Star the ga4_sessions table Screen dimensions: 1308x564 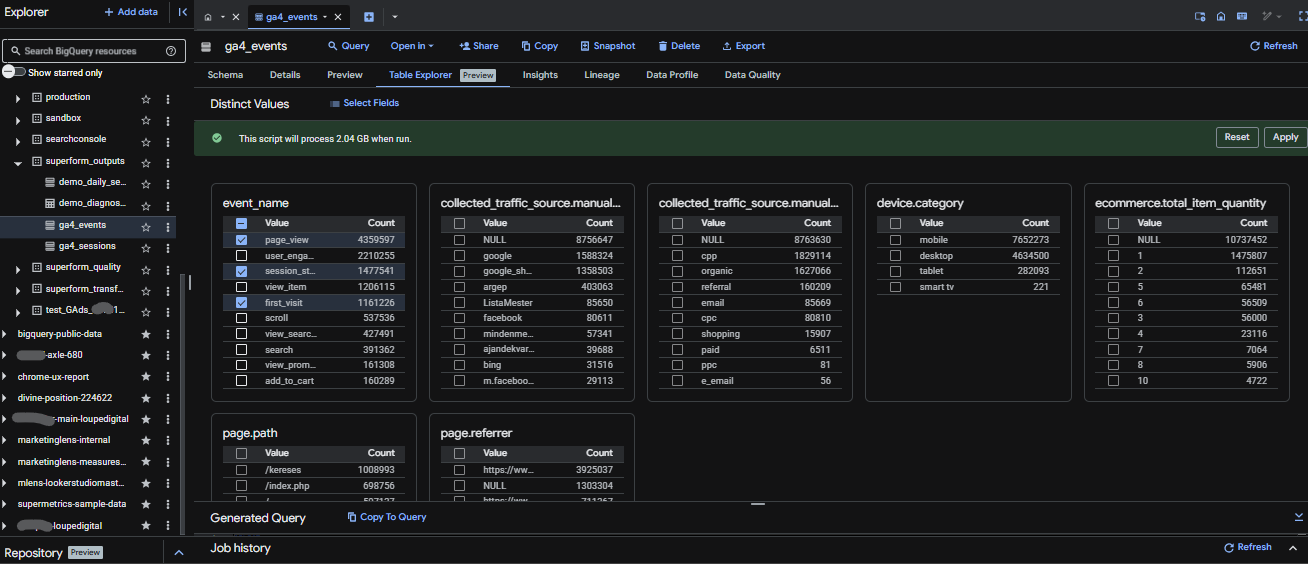(x=146, y=247)
